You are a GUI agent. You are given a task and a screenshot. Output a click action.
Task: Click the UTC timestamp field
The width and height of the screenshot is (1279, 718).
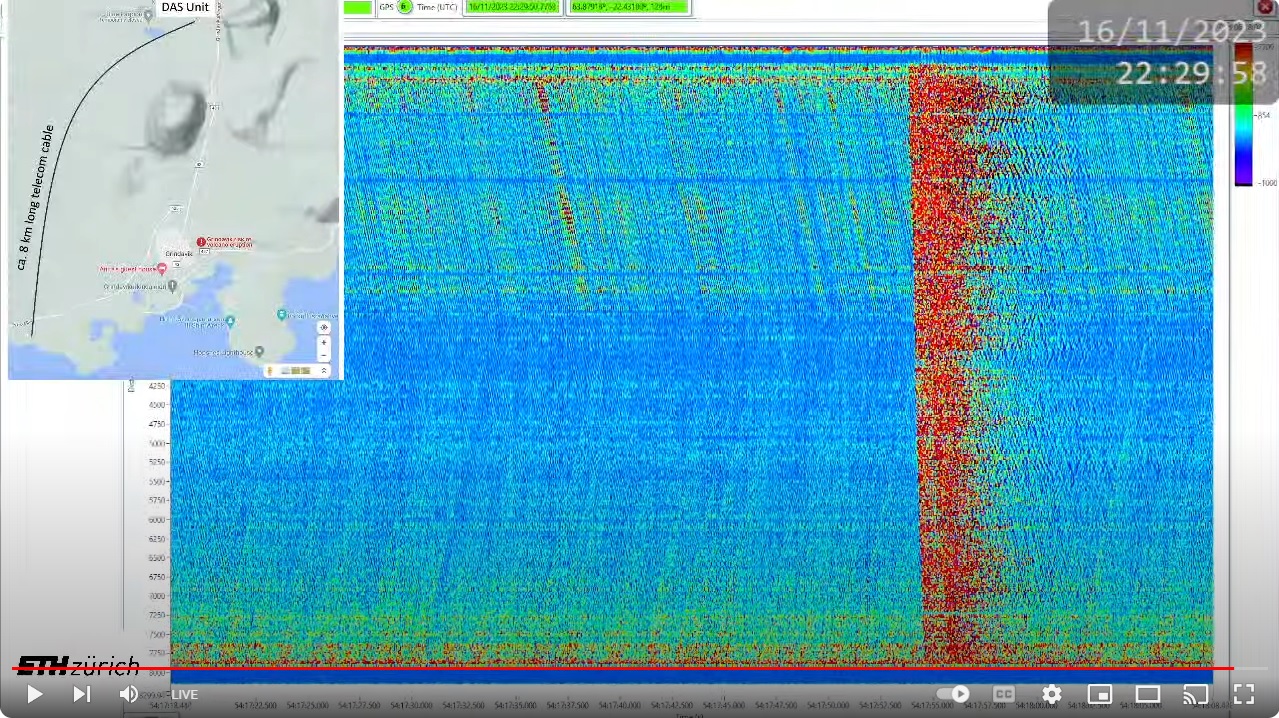point(513,7)
